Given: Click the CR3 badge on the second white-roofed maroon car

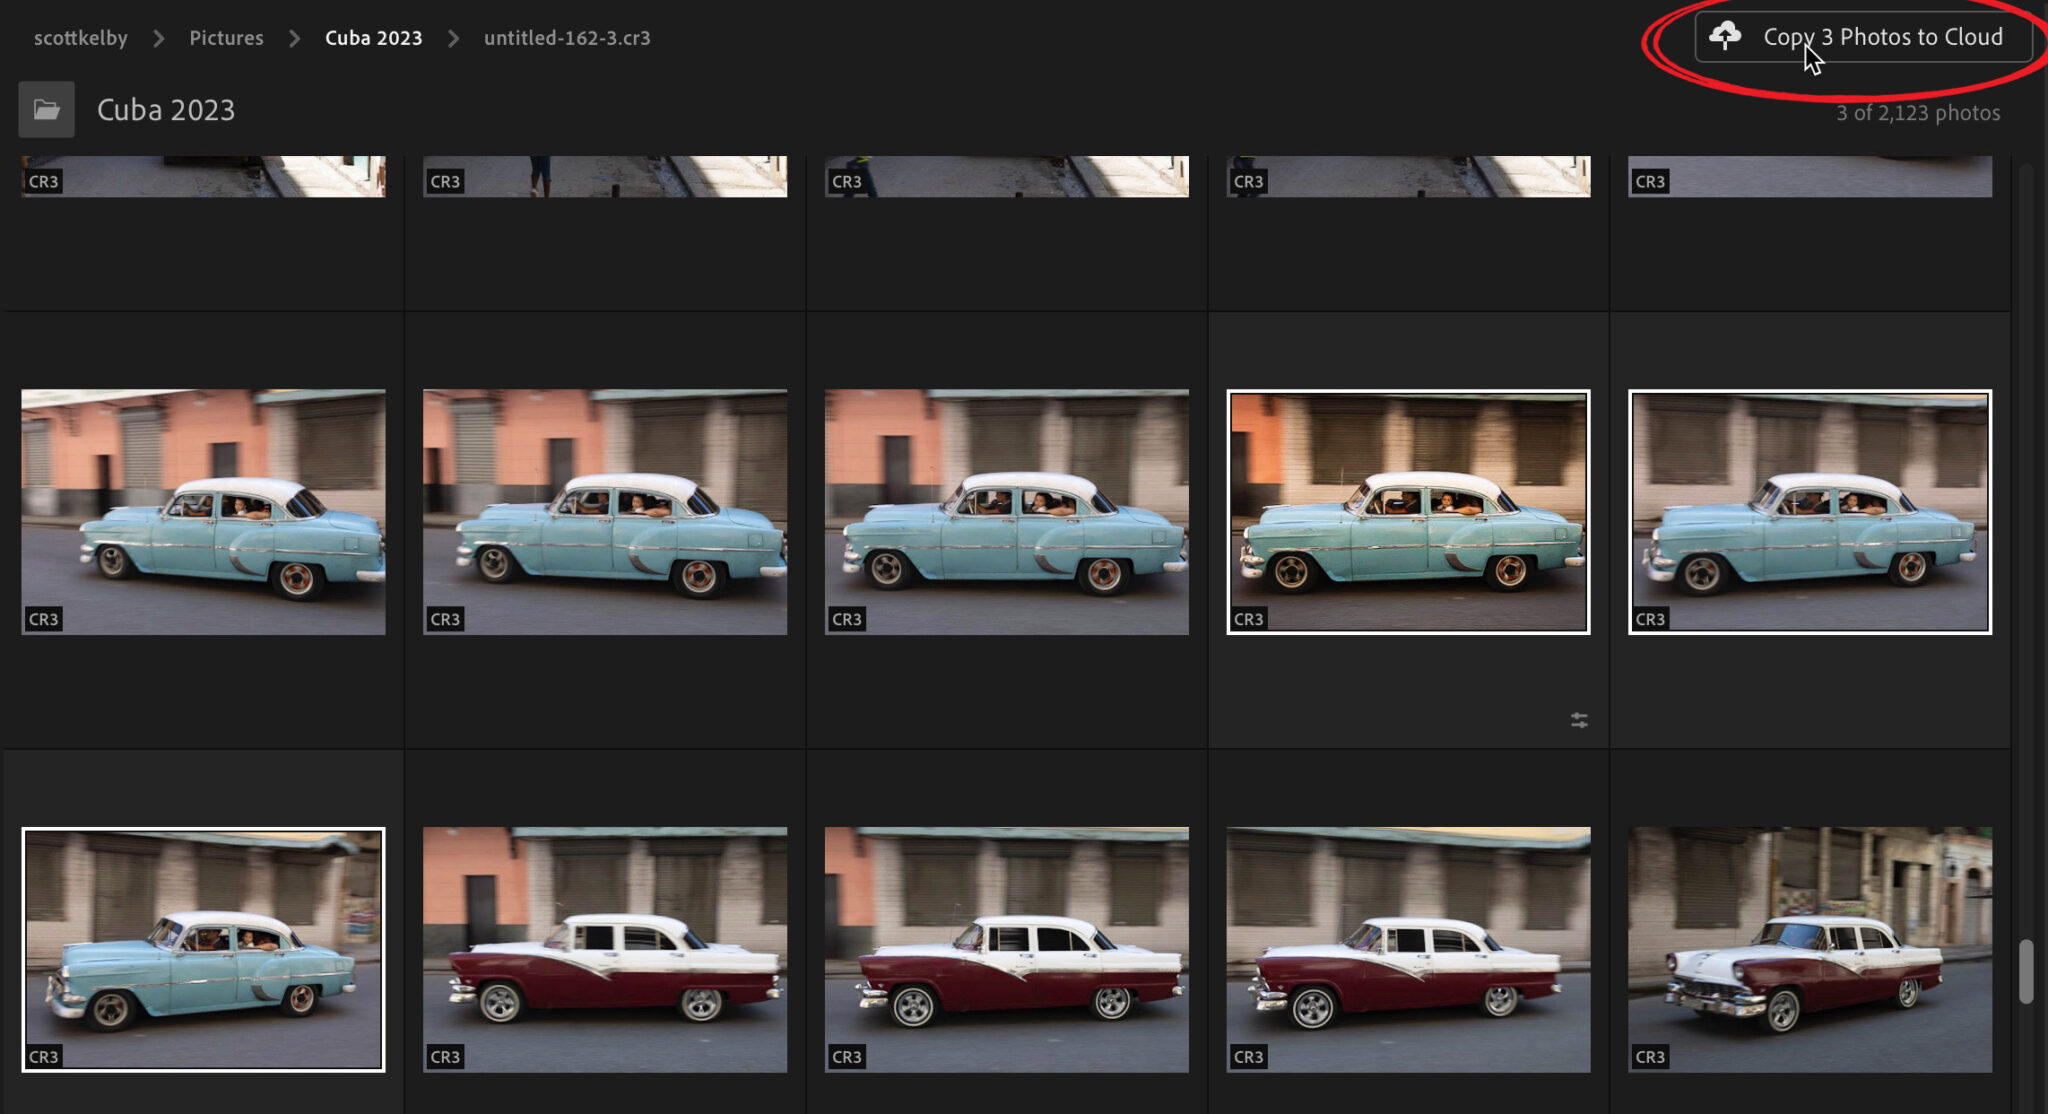Looking at the screenshot, I should pyautogui.click(x=846, y=1056).
